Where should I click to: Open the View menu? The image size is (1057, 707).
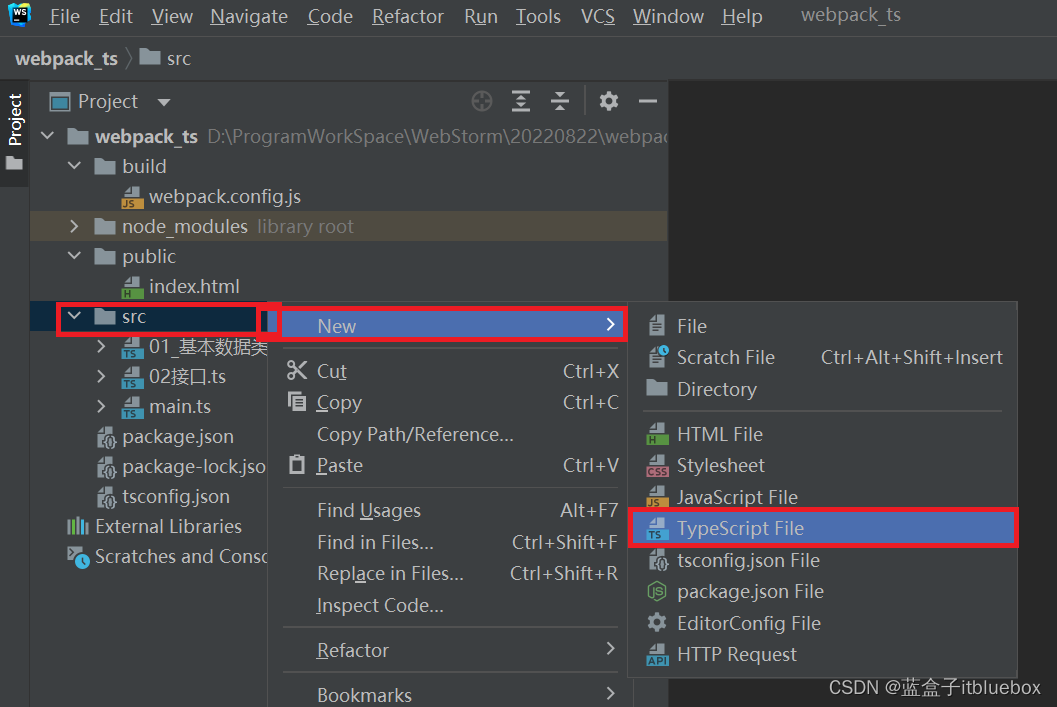(171, 16)
